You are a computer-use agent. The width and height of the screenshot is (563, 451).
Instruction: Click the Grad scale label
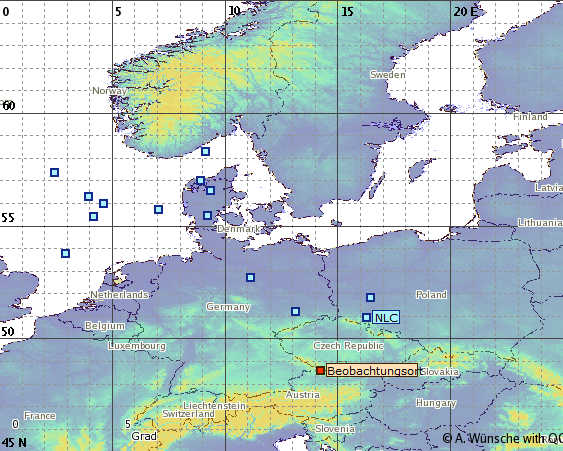coord(144,436)
